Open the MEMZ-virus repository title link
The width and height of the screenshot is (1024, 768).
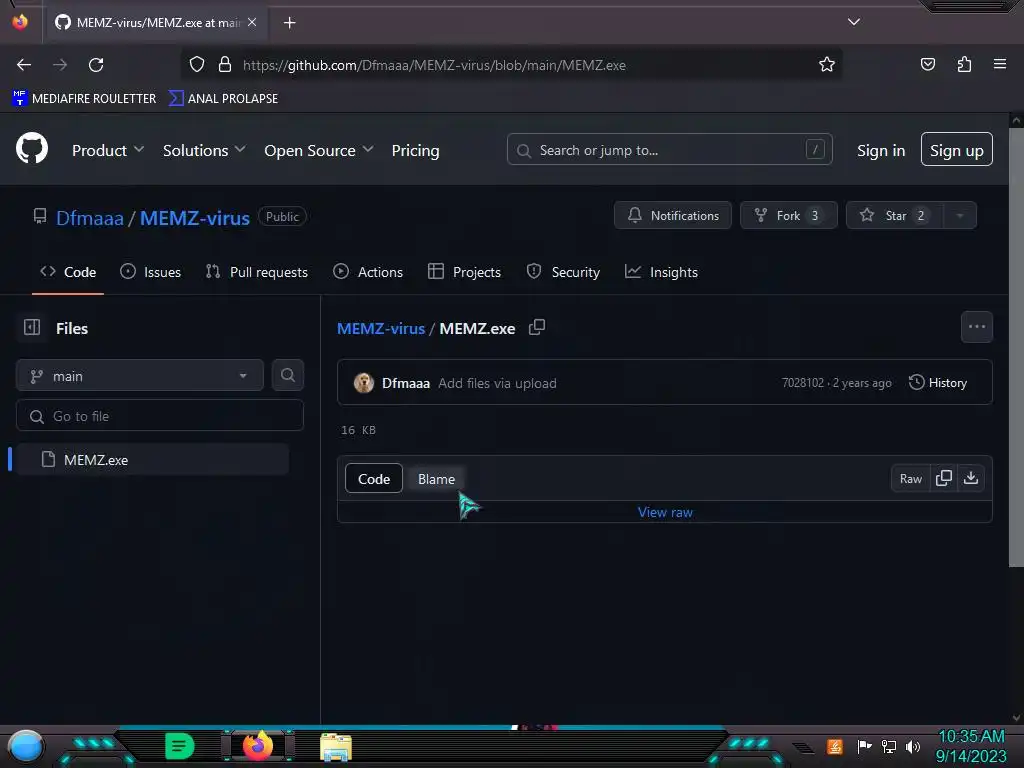pyautogui.click(x=195, y=217)
